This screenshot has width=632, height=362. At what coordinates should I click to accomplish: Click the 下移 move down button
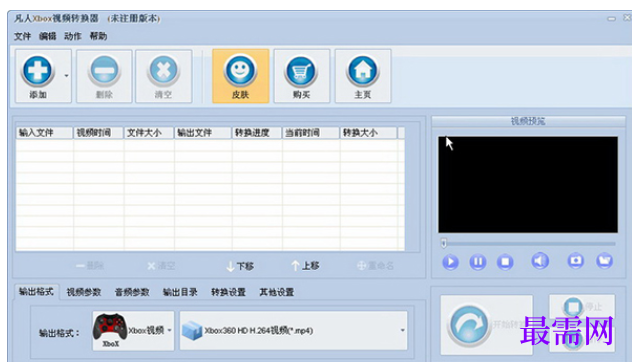coord(240,266)
